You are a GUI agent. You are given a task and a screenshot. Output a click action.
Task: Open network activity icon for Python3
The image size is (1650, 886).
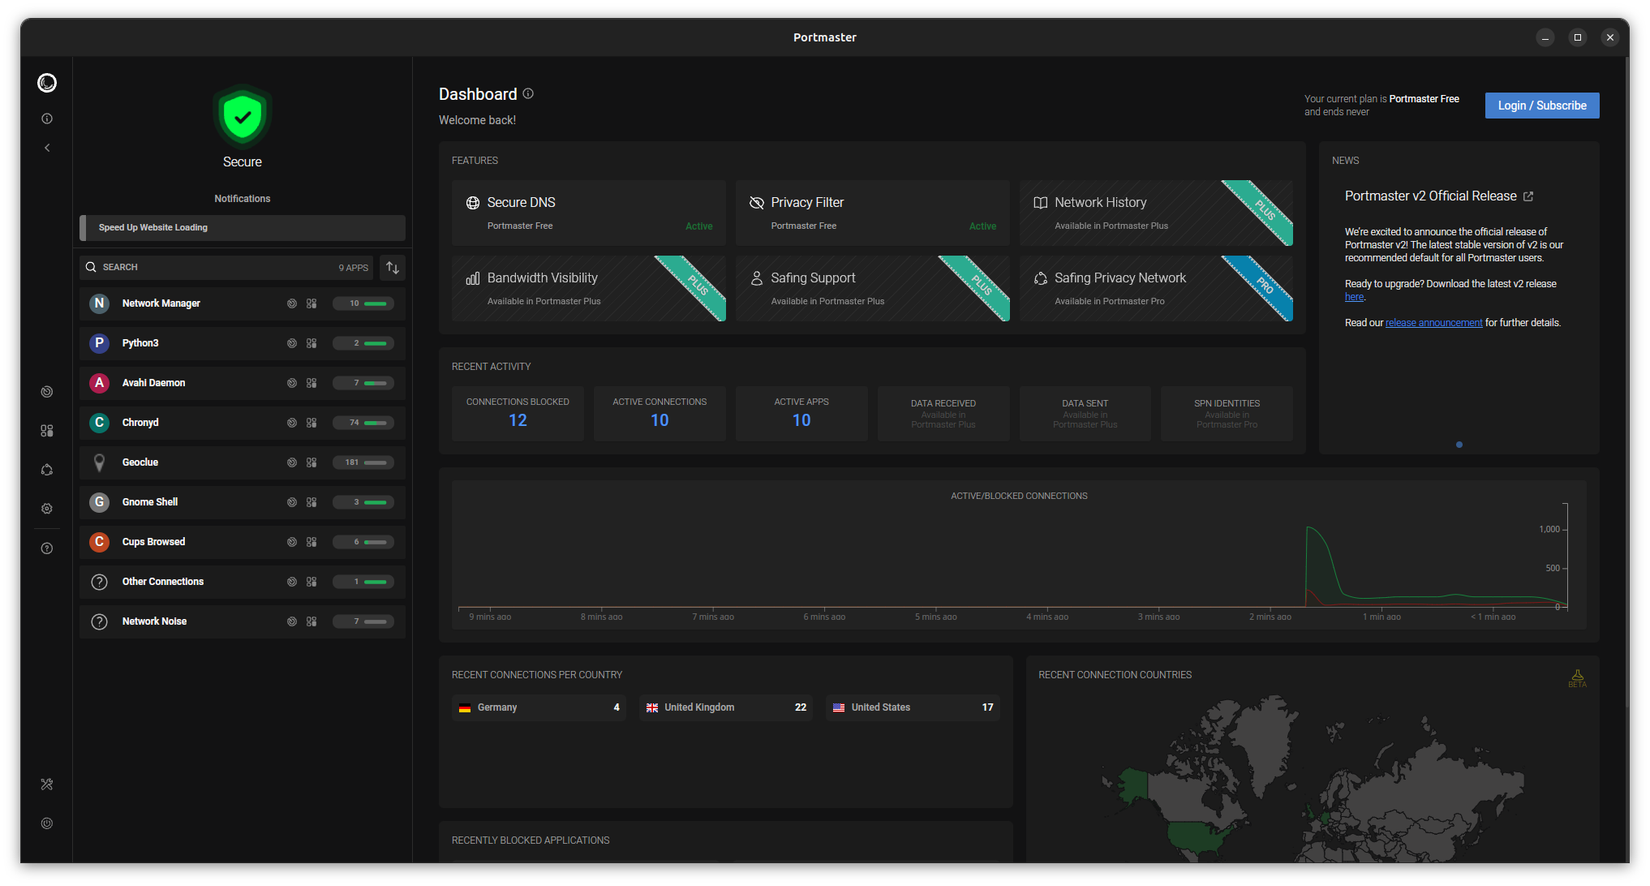(x=292, y=343)
